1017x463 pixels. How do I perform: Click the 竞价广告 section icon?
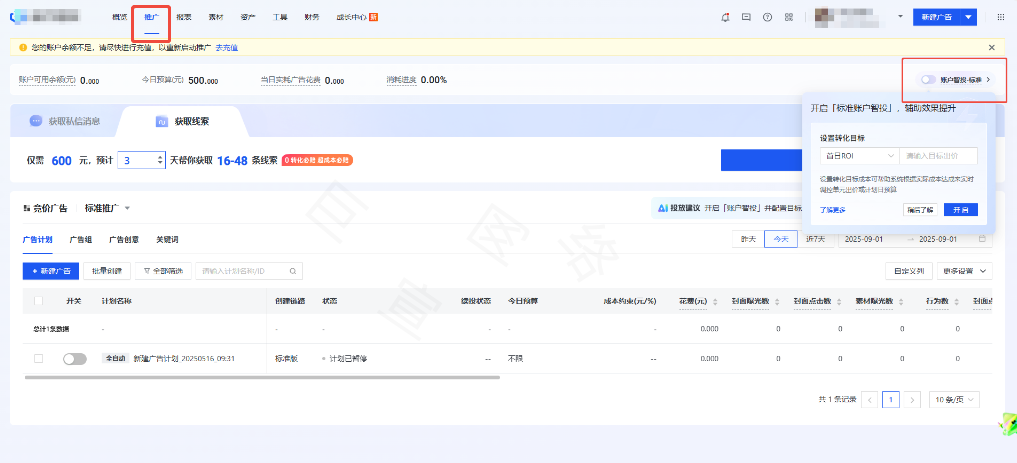(x=27, y=209)
